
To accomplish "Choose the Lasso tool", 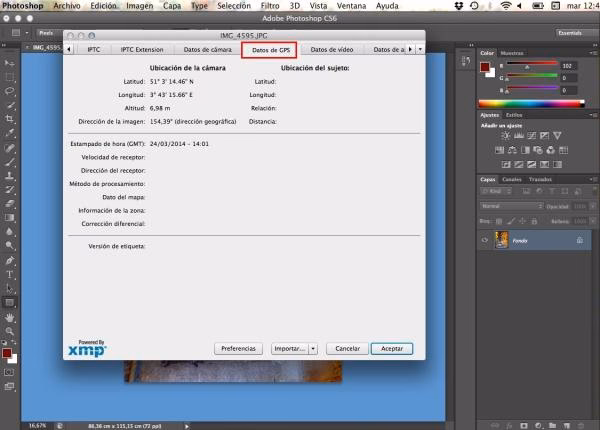I will 9,89.
